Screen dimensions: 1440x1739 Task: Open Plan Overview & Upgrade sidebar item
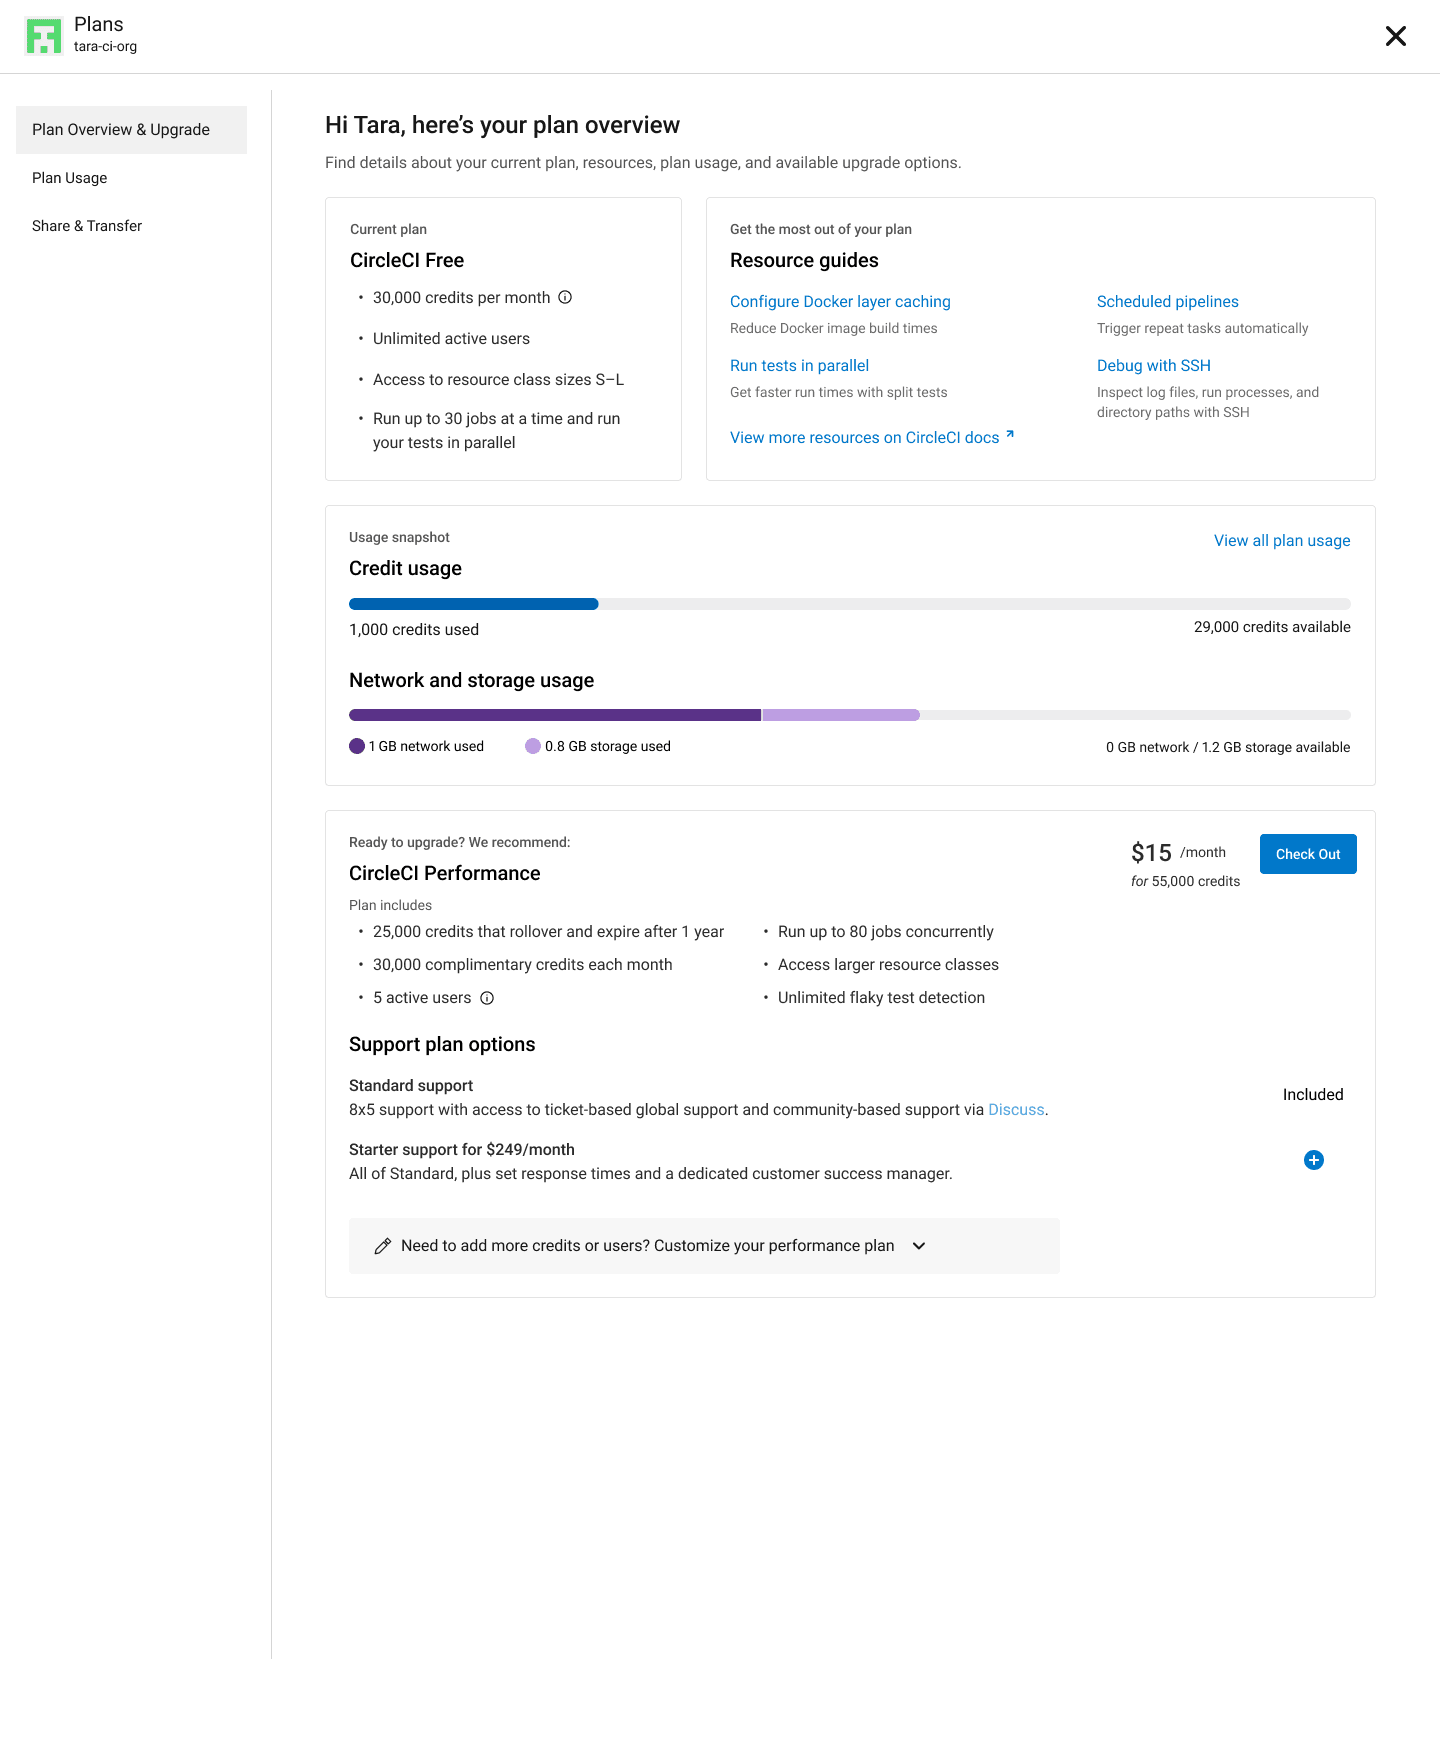click(121, 130)
